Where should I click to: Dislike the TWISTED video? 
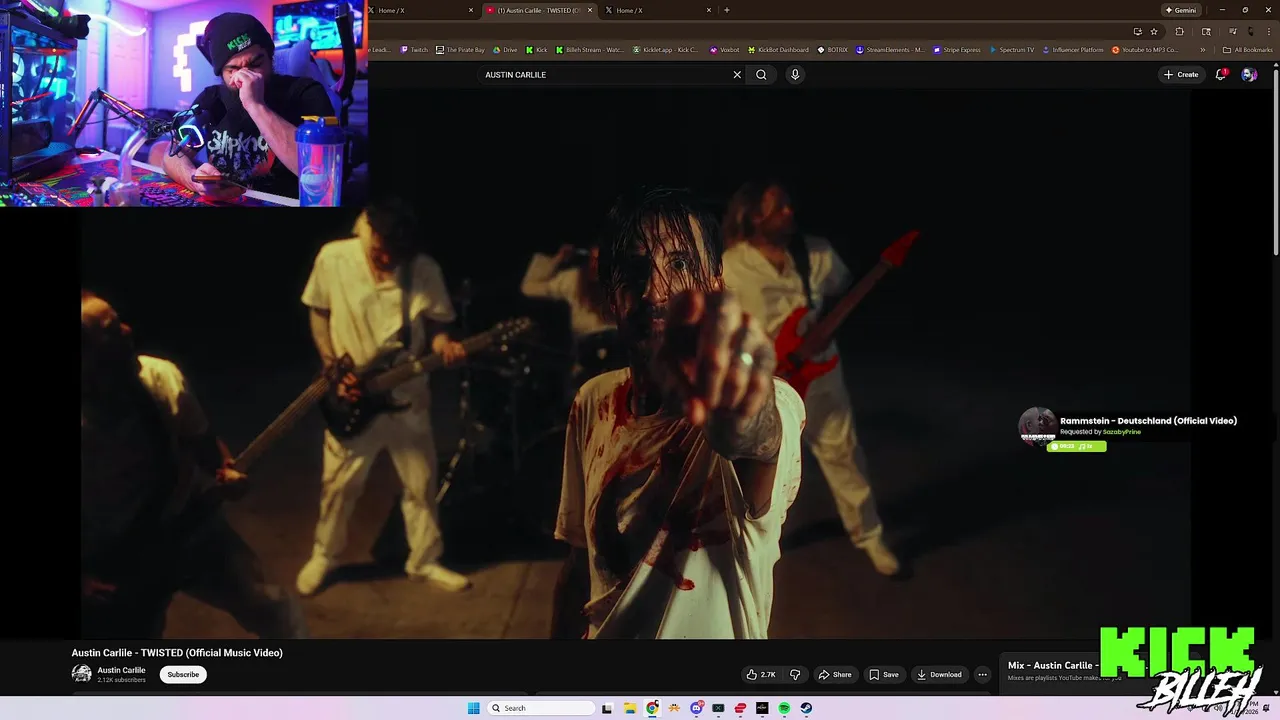pos(795,674)
